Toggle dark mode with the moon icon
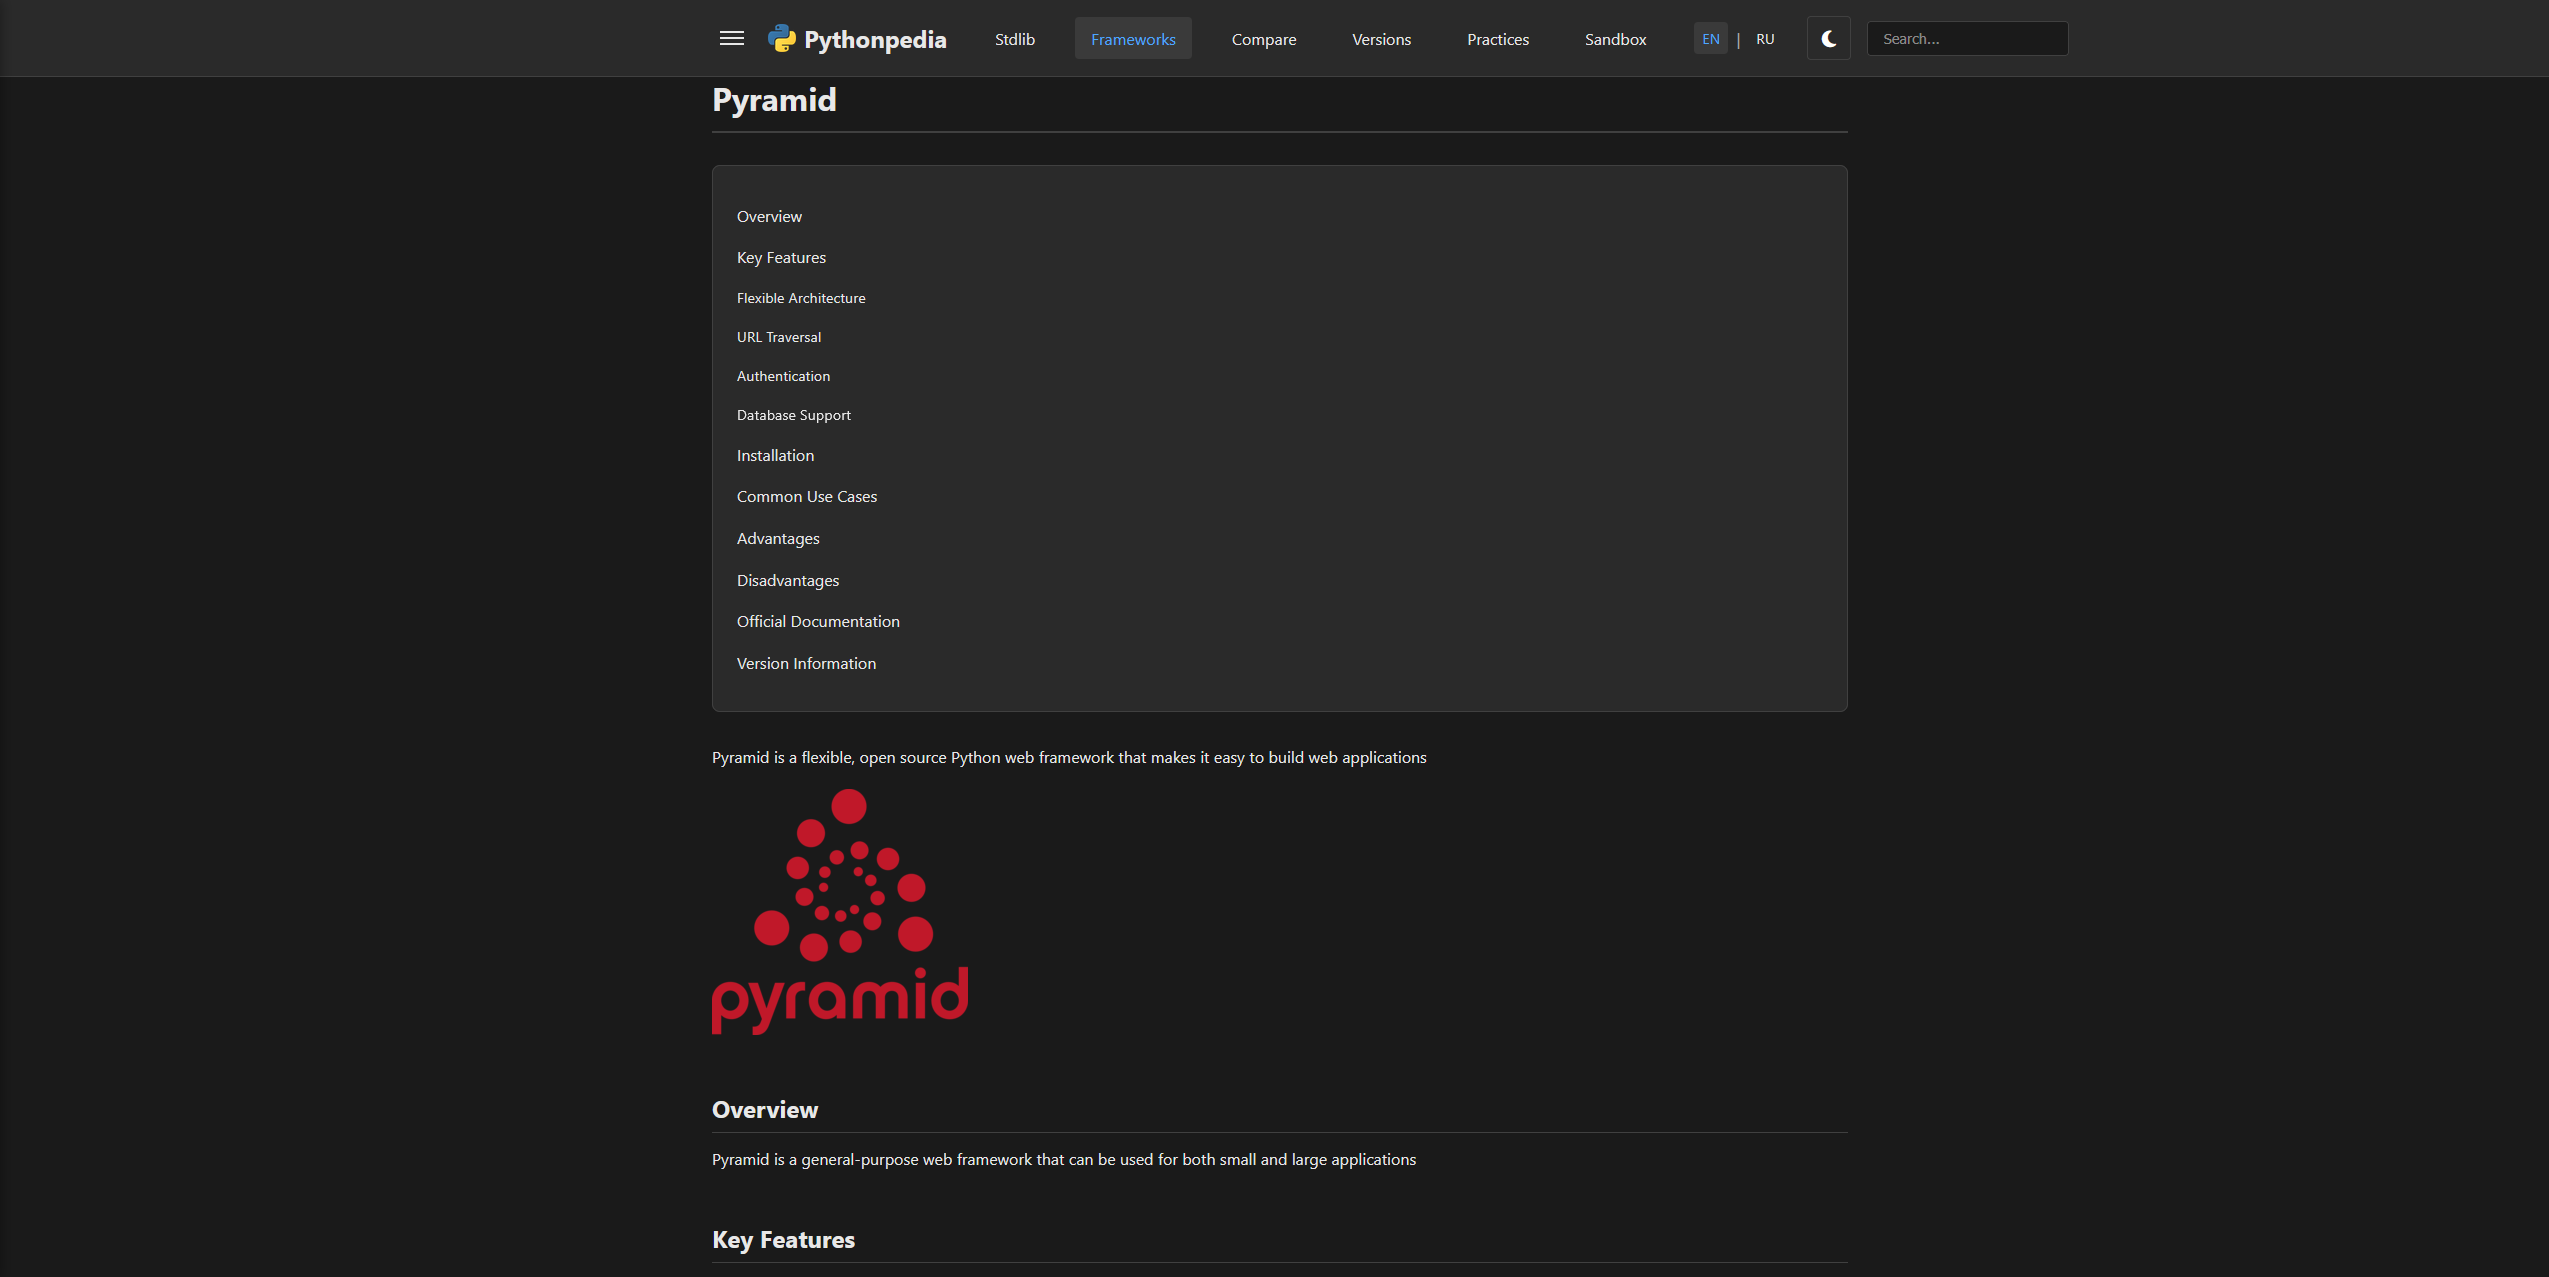This screenshot has width=2549, height=1277. 1827,38
